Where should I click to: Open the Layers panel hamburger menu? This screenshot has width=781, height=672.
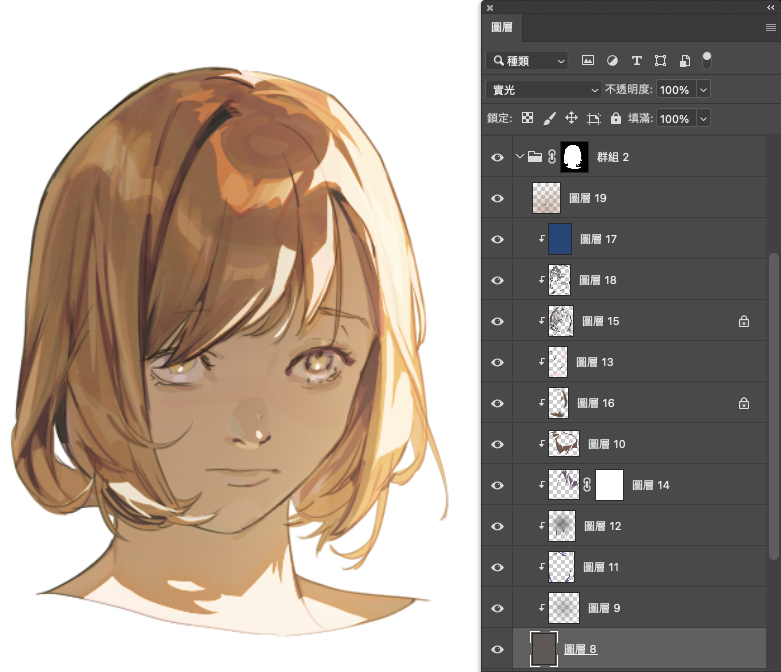771,27
